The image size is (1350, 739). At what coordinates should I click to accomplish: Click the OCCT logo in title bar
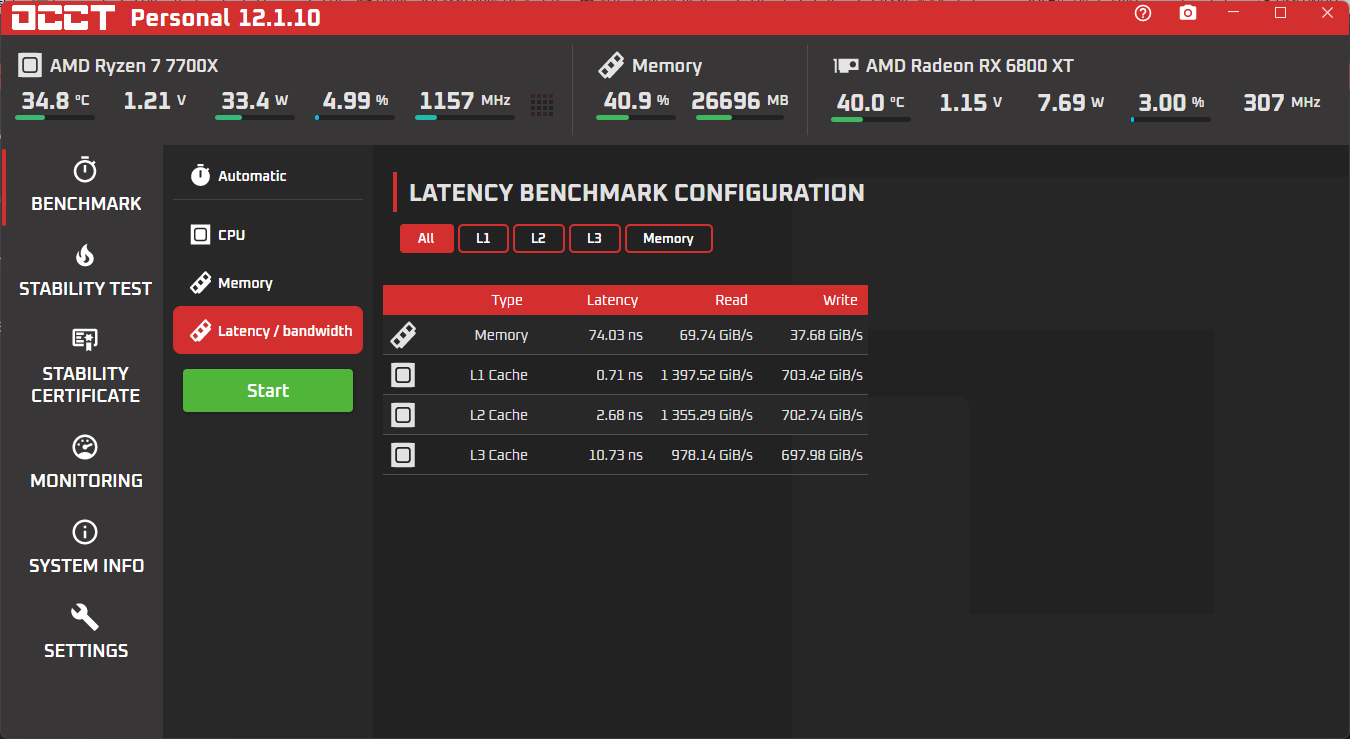tap(63, 17)
